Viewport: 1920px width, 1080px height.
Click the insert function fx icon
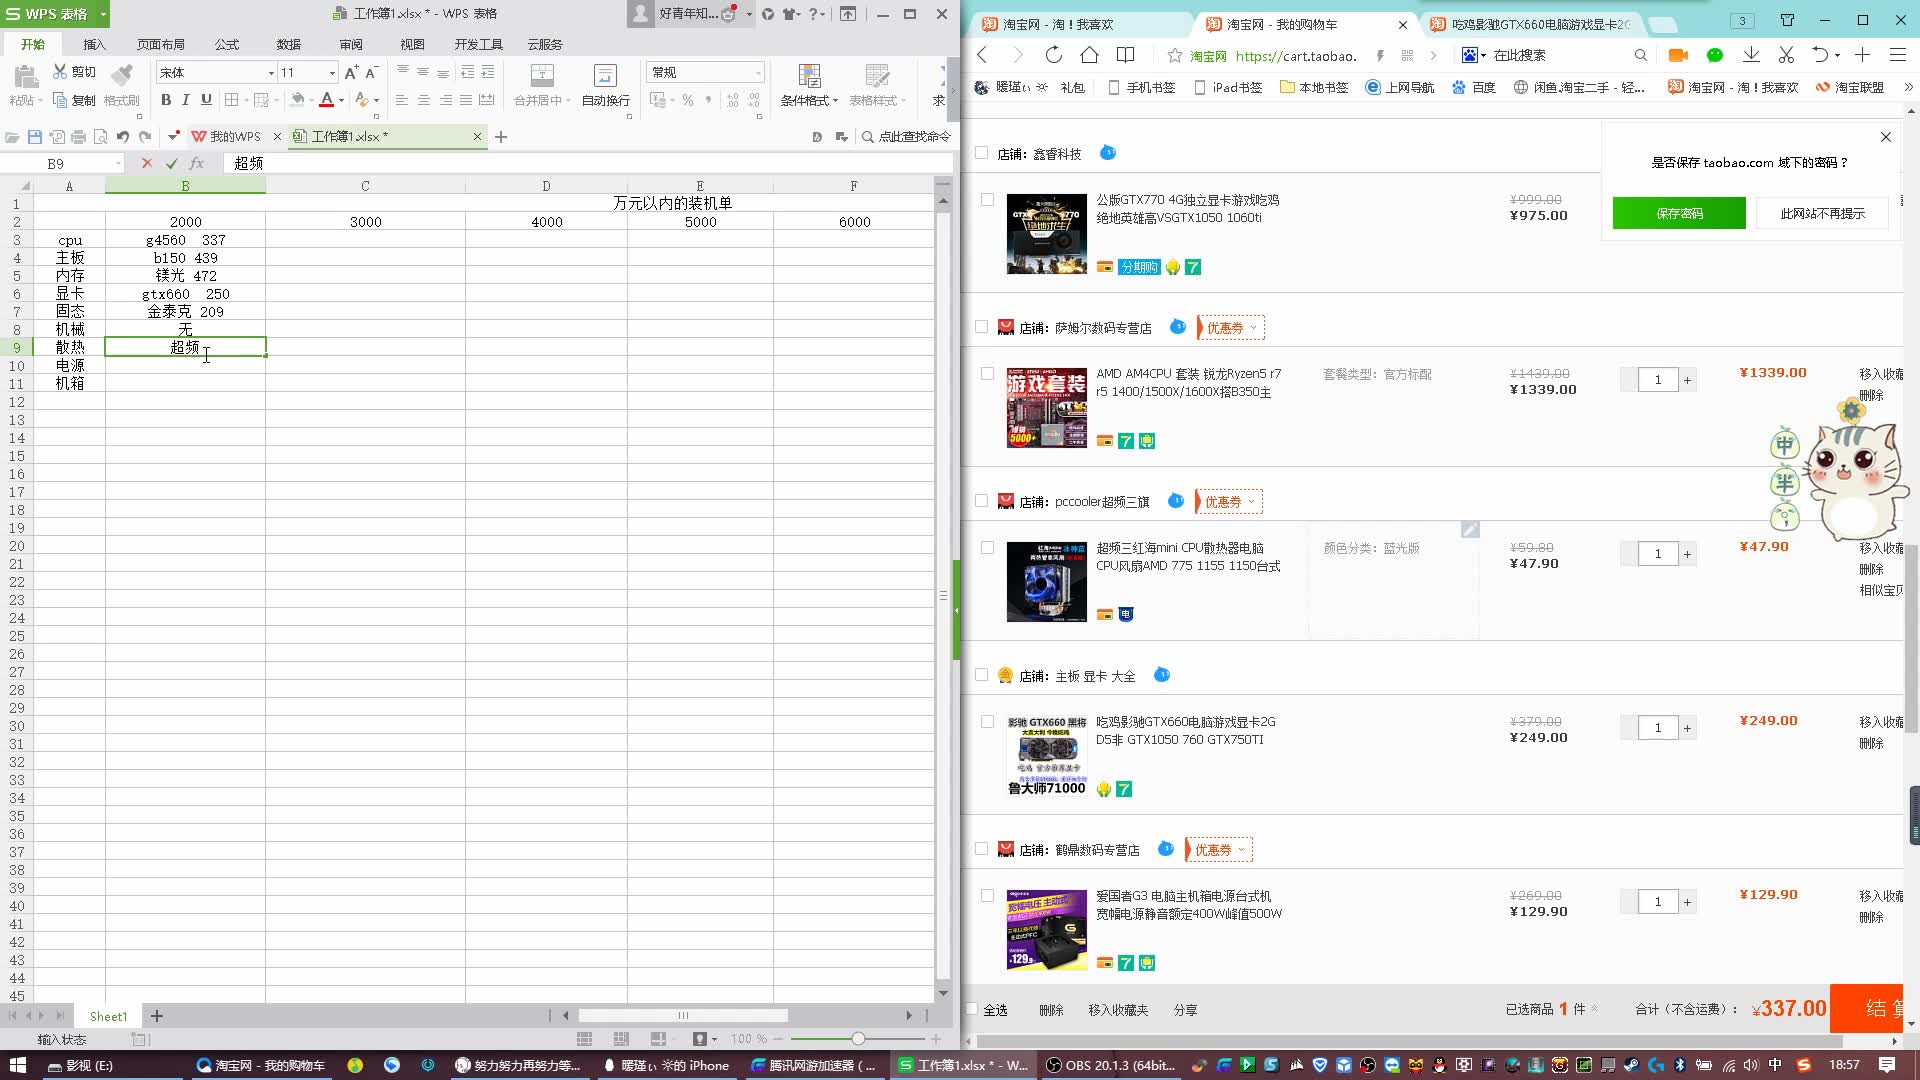tap(197, 163)
